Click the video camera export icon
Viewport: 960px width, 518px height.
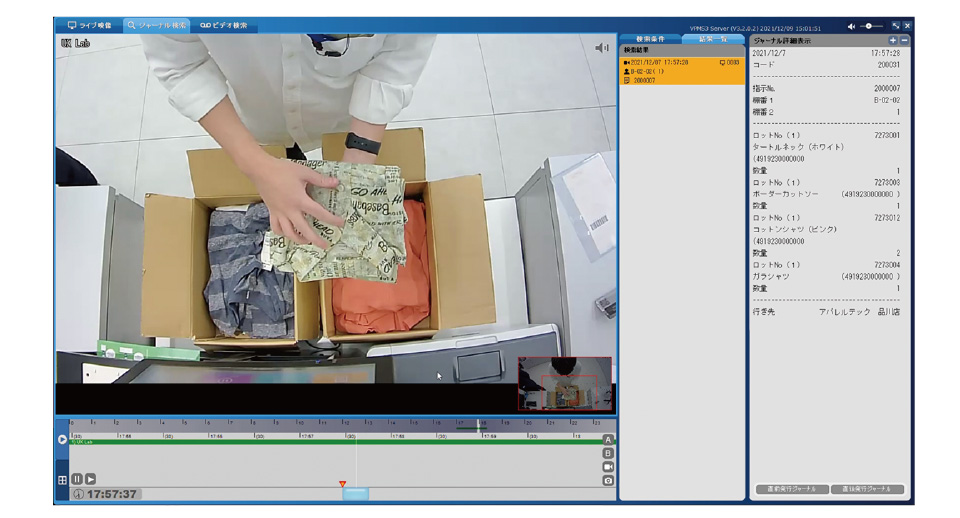point(608,467)
